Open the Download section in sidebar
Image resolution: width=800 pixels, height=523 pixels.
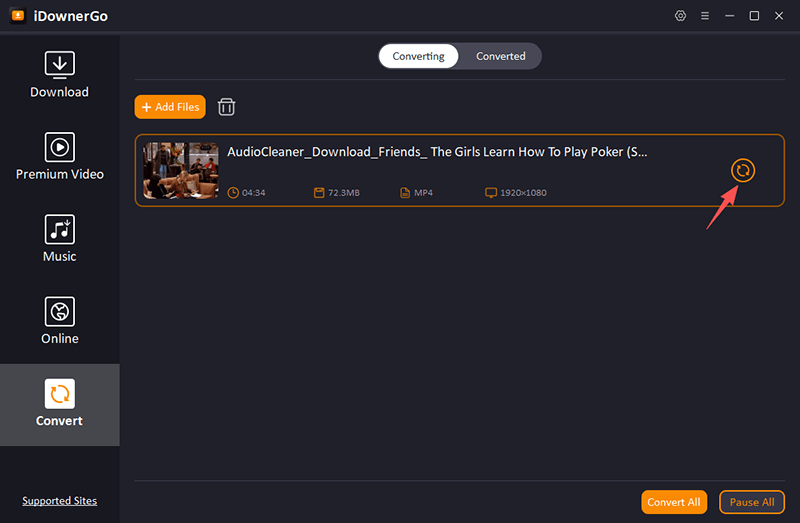[x=59, y=75]
